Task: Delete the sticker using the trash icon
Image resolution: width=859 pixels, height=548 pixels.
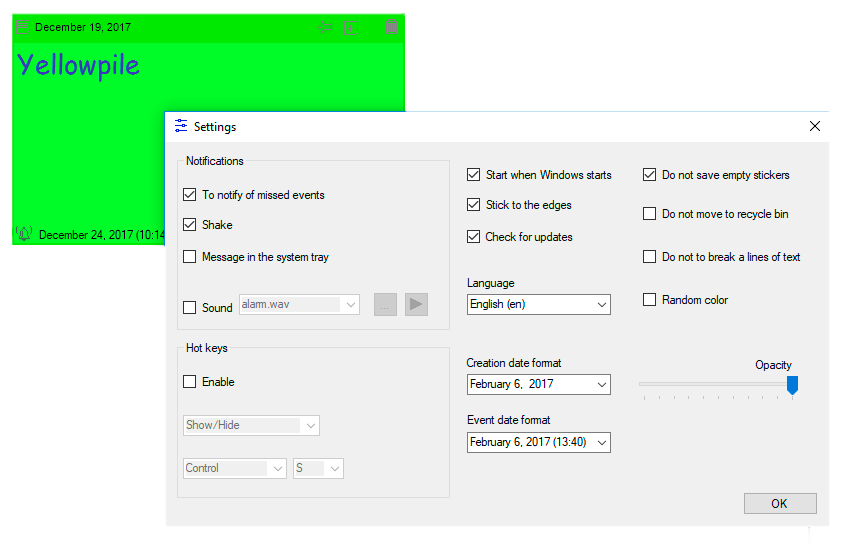Action: click(391, 27)
